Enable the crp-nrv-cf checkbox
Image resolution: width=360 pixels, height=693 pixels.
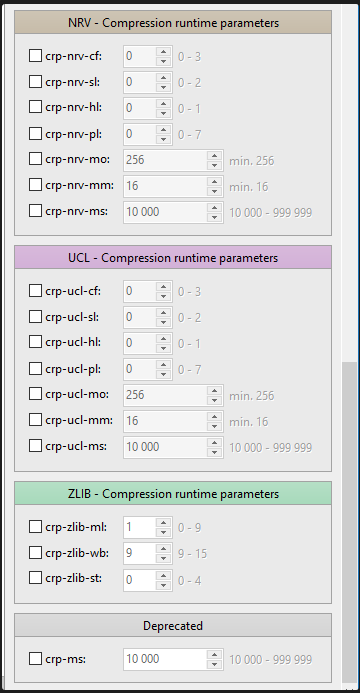click(35, 56)
